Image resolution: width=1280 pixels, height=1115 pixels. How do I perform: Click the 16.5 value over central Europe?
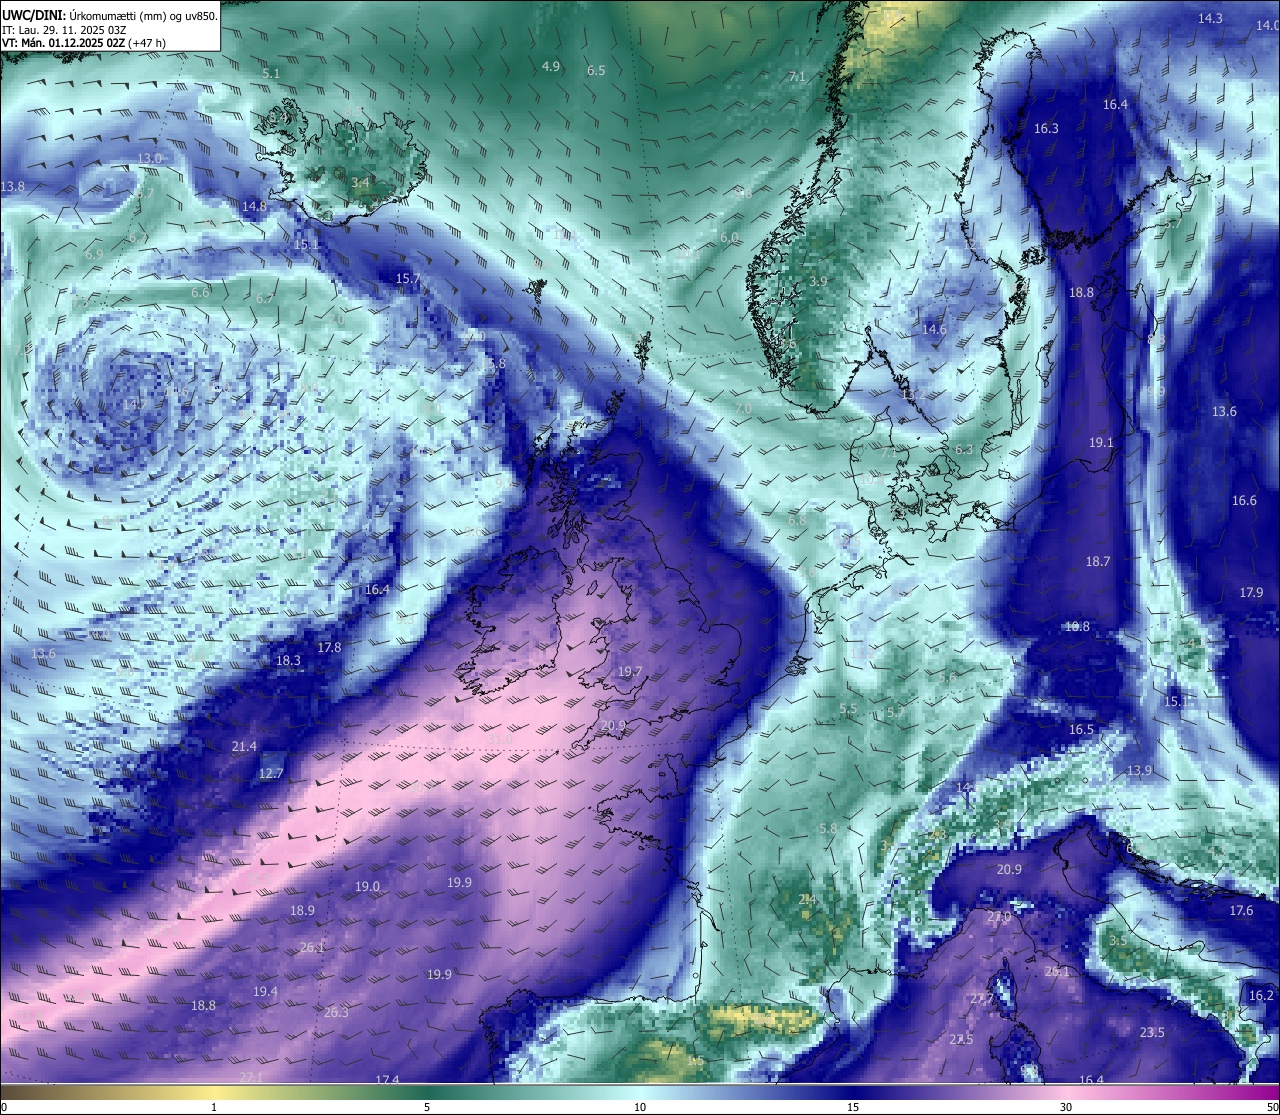pyautogui.click(x=1082, y=730)
